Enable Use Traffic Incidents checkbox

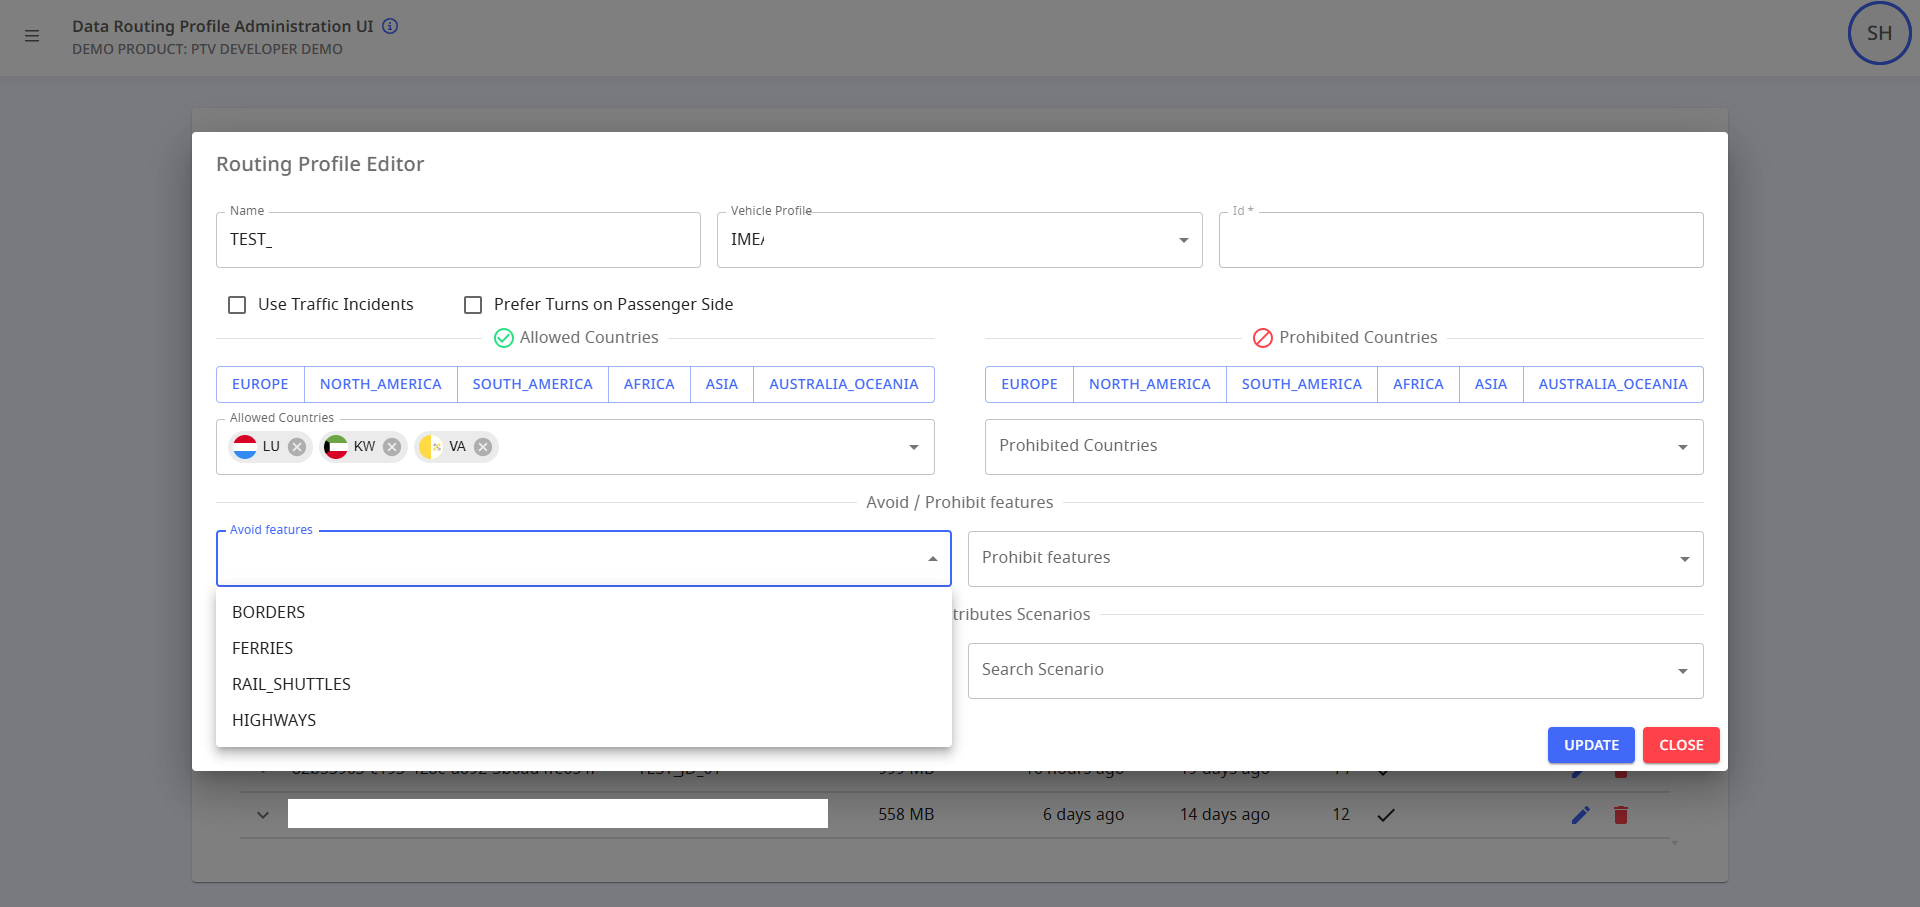(237, 305)
